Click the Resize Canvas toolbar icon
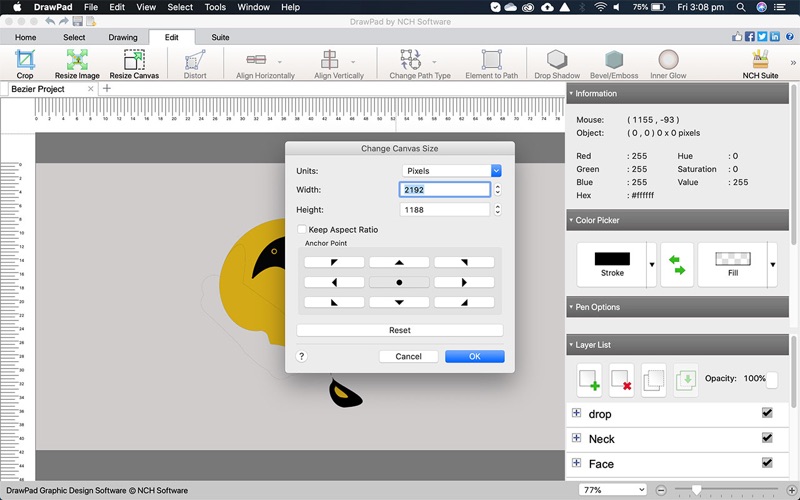 point(134,62)
